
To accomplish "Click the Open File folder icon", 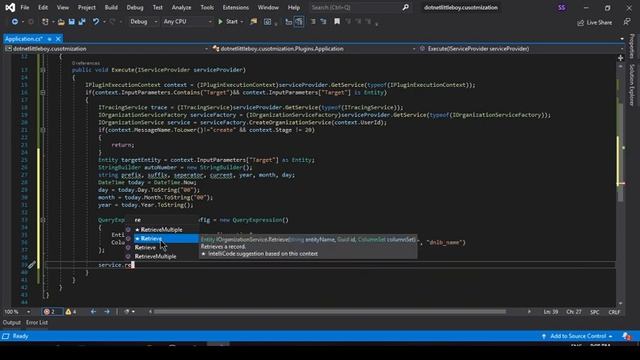I will [61, 22].
